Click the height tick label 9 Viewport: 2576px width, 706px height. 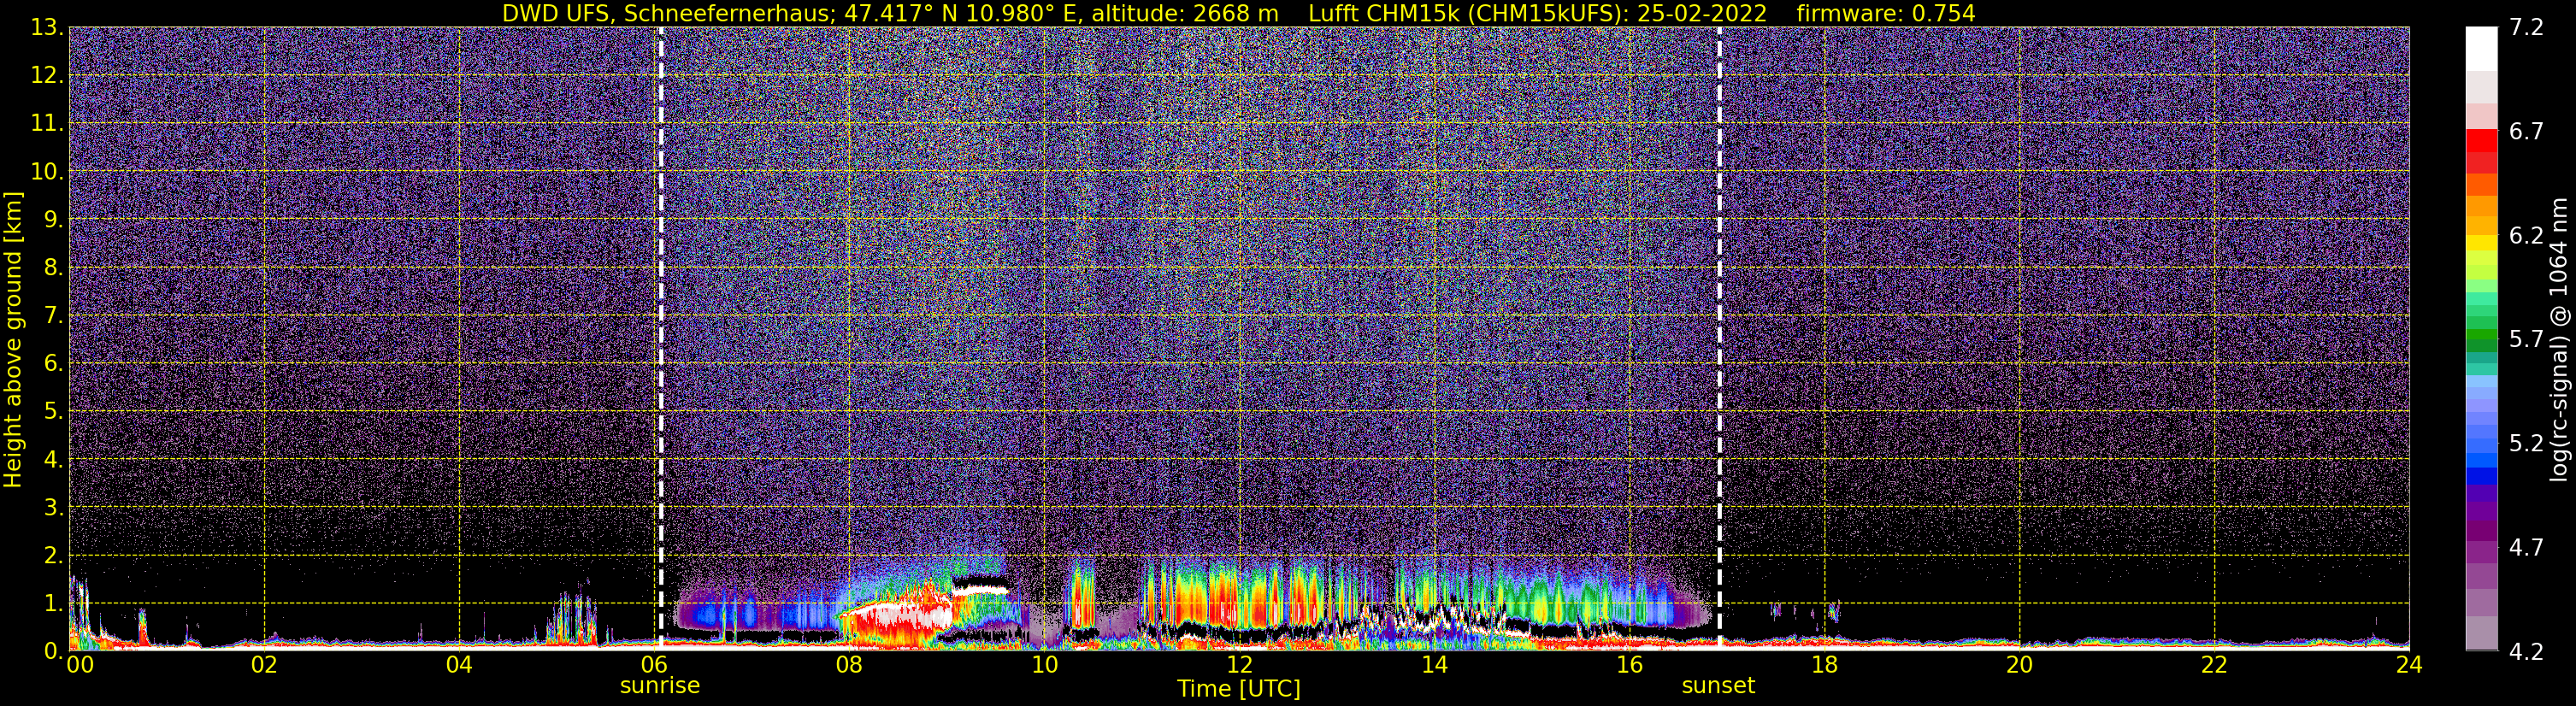pos(52,220)
